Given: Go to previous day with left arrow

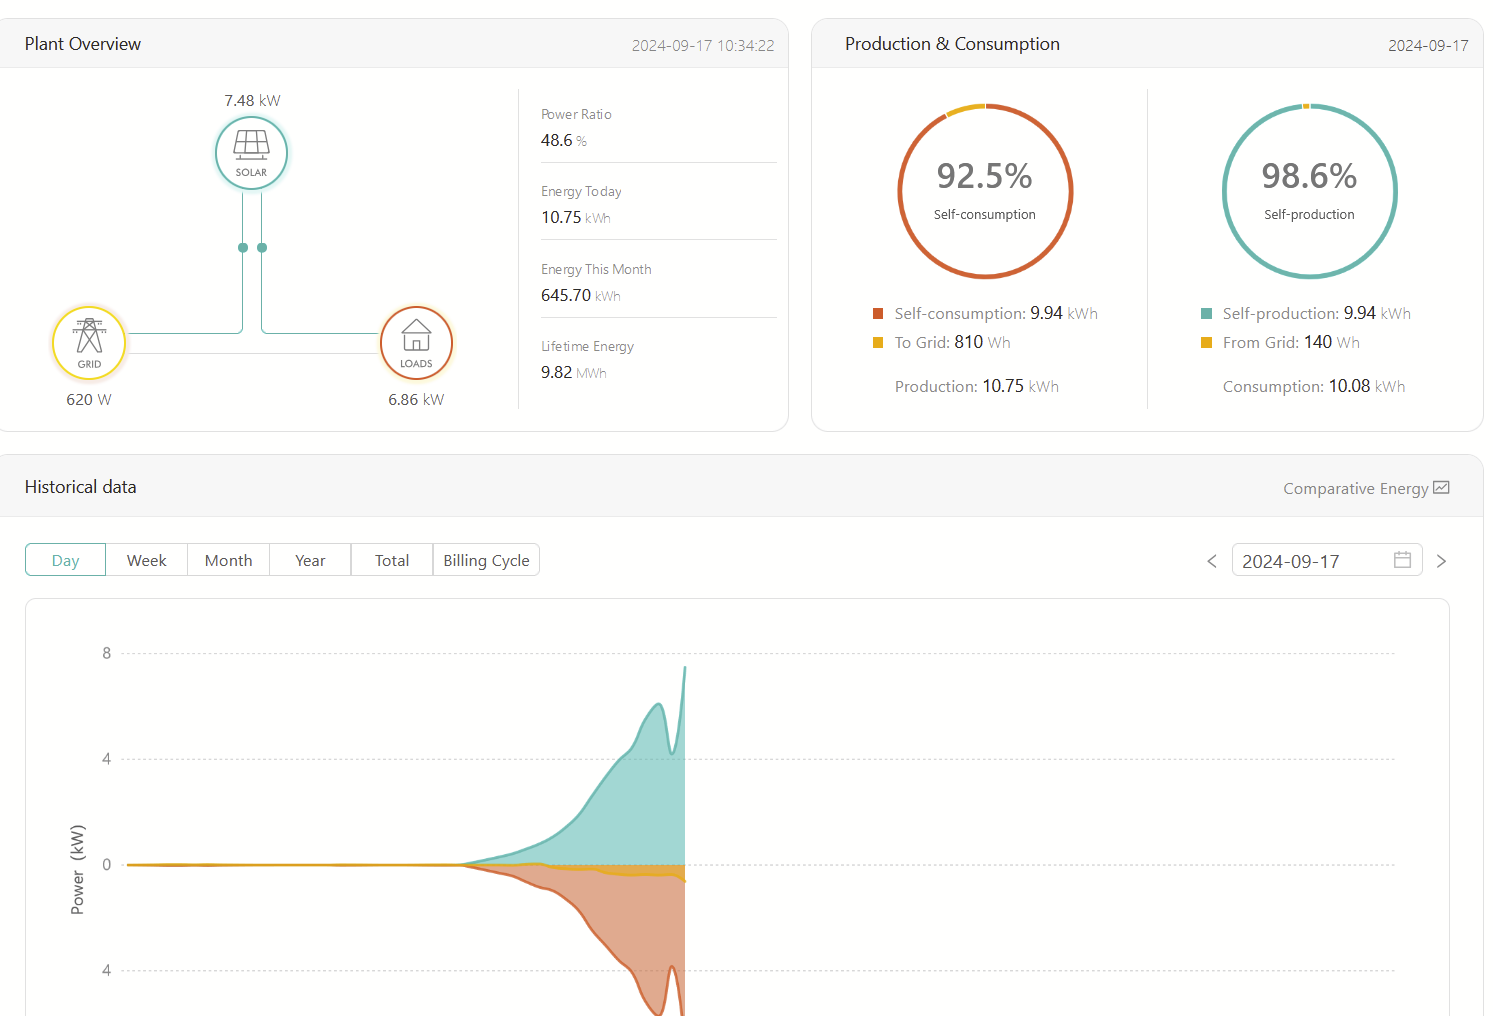Looking at the screenshot, I should tap(1212, 561).
